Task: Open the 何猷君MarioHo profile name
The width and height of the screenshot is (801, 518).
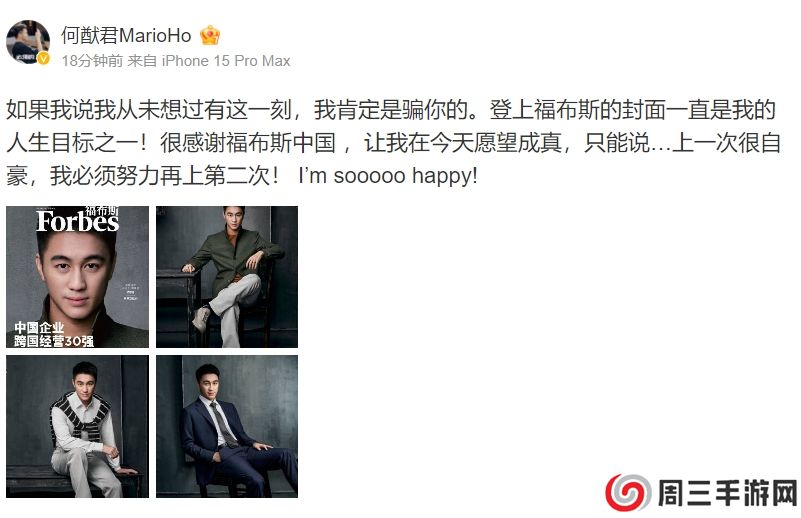Action: coord(126,35)
